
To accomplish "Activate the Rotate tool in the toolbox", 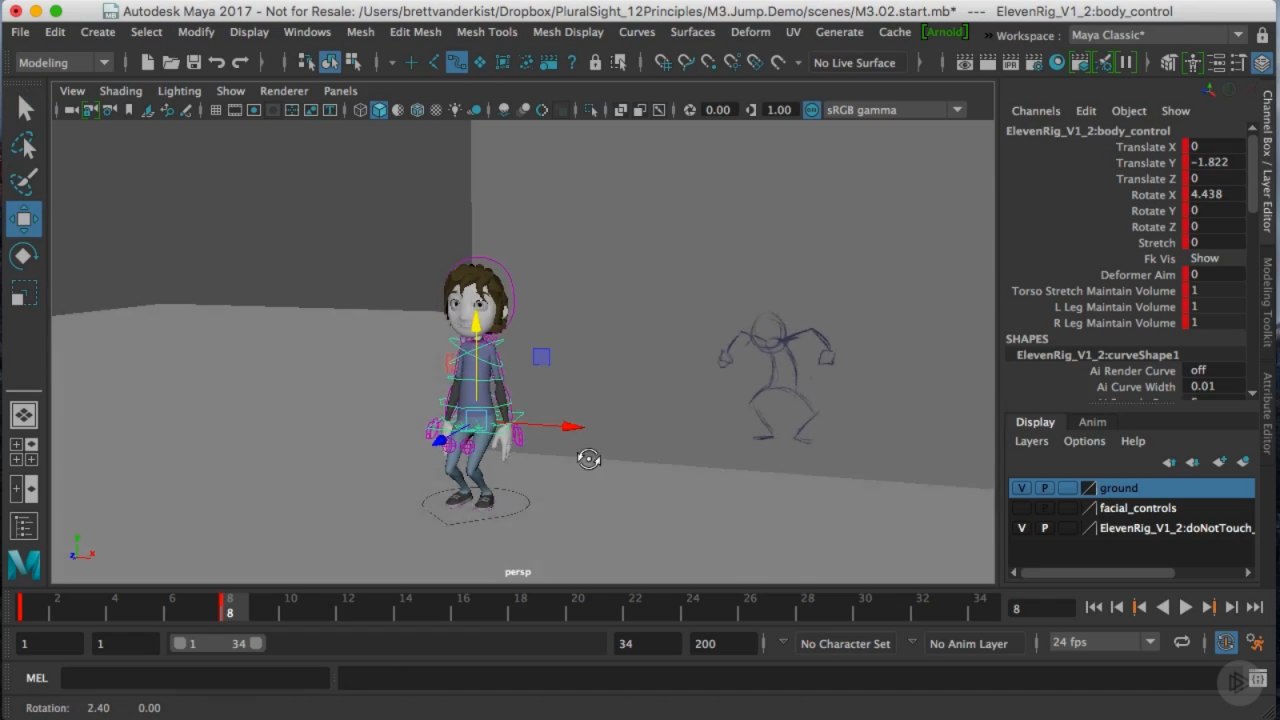I will (24, 256).
